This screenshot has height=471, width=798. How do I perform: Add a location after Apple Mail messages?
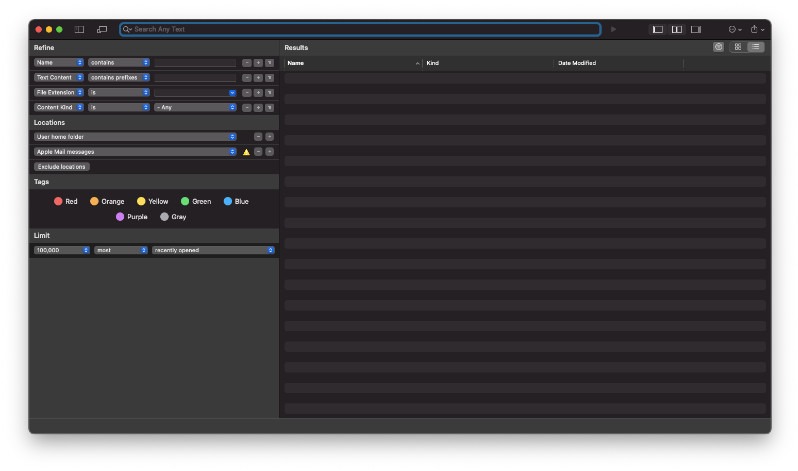270,152
